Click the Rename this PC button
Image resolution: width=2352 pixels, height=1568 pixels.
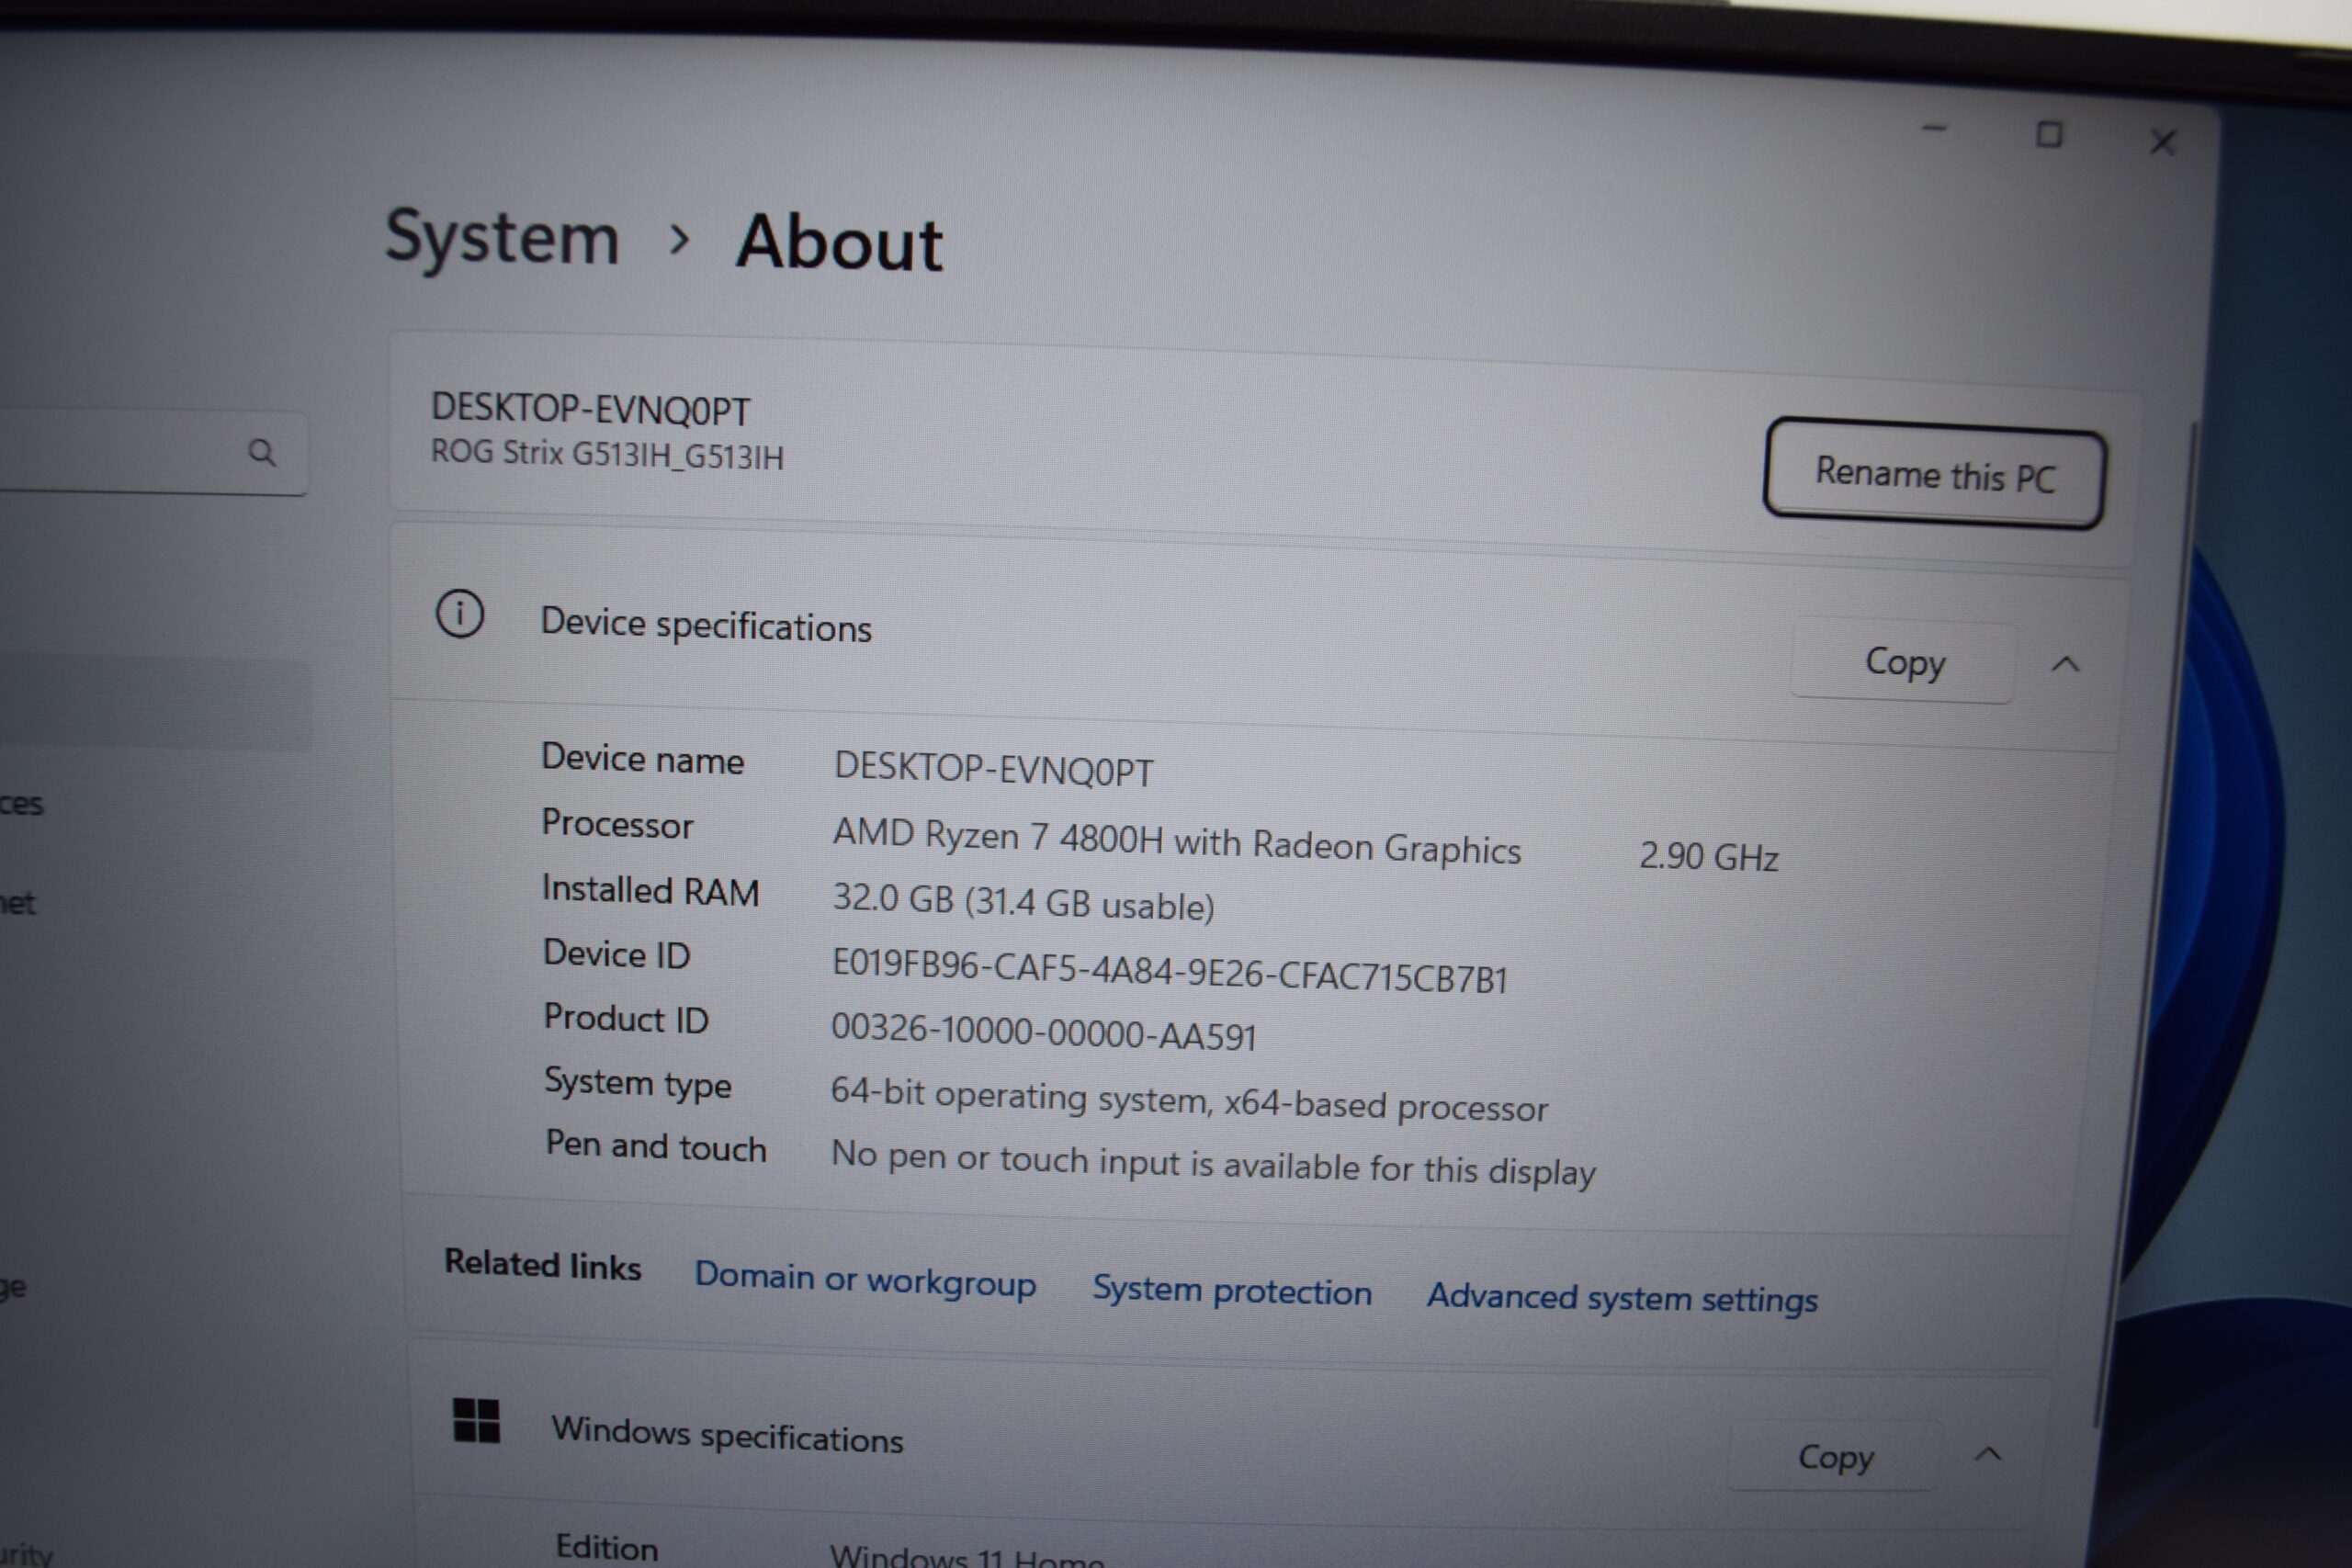(x=1934, y=473)
